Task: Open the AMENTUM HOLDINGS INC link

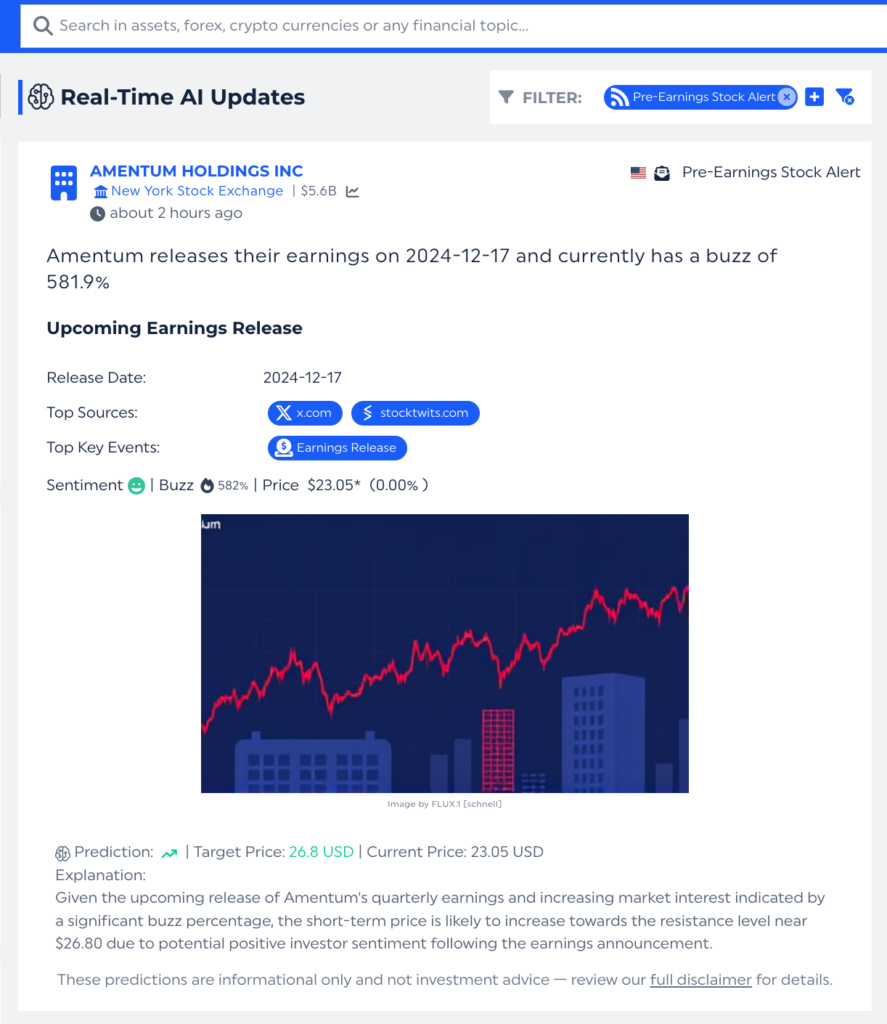Action: click(x=196, y=171)
